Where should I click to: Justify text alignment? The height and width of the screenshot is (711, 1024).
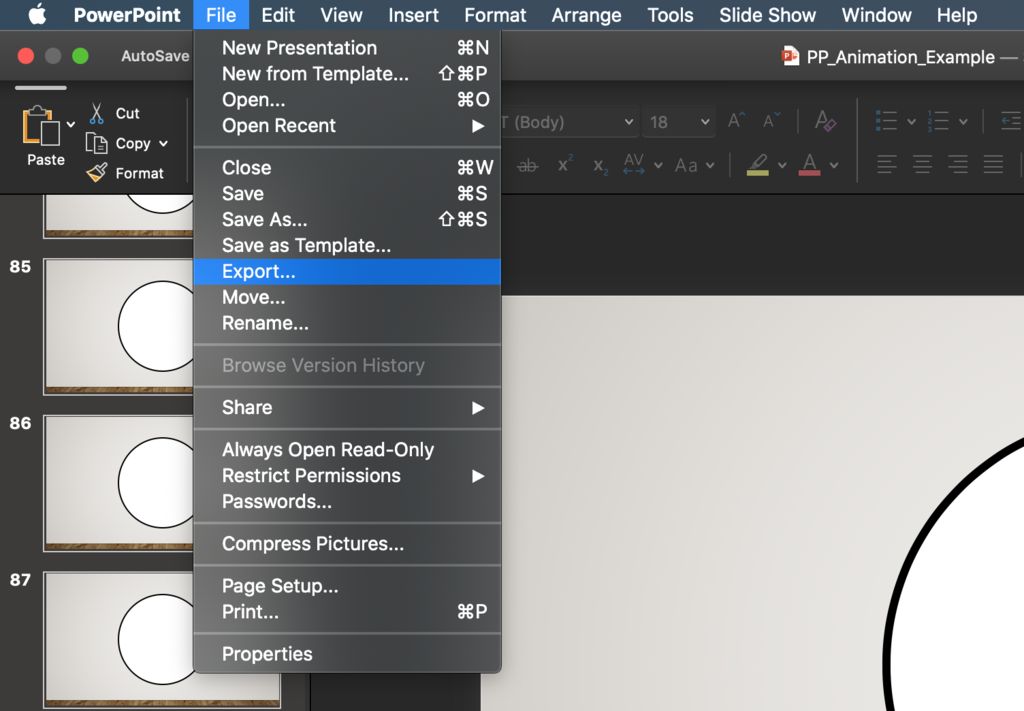[x=993, y=164]
